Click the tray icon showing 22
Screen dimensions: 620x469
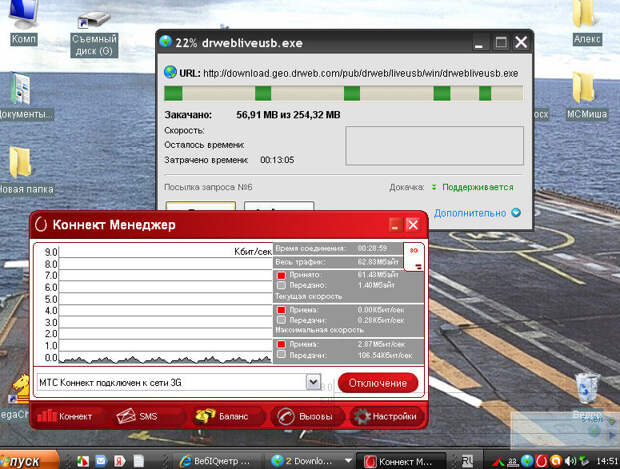click(513, 461)
